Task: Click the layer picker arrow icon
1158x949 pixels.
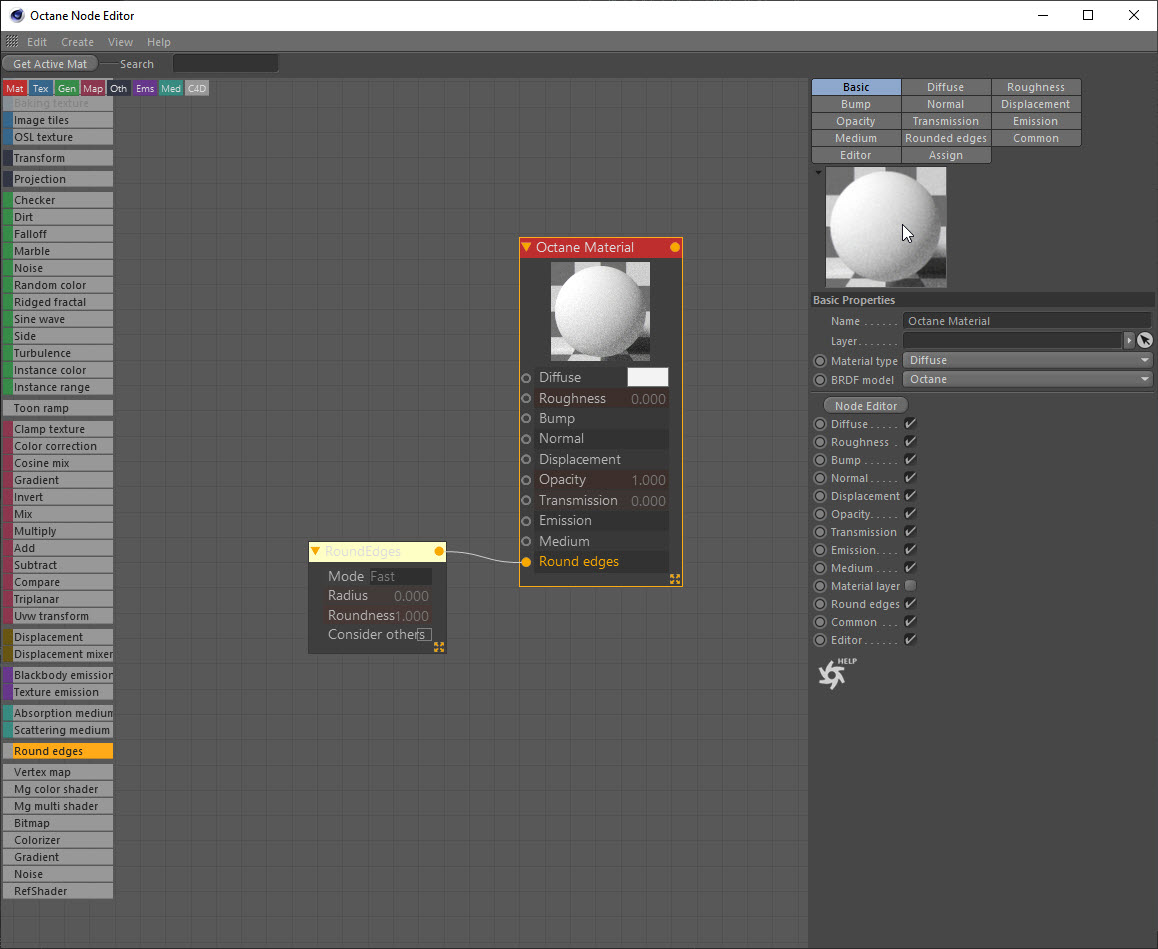Action: [1145, 340]
